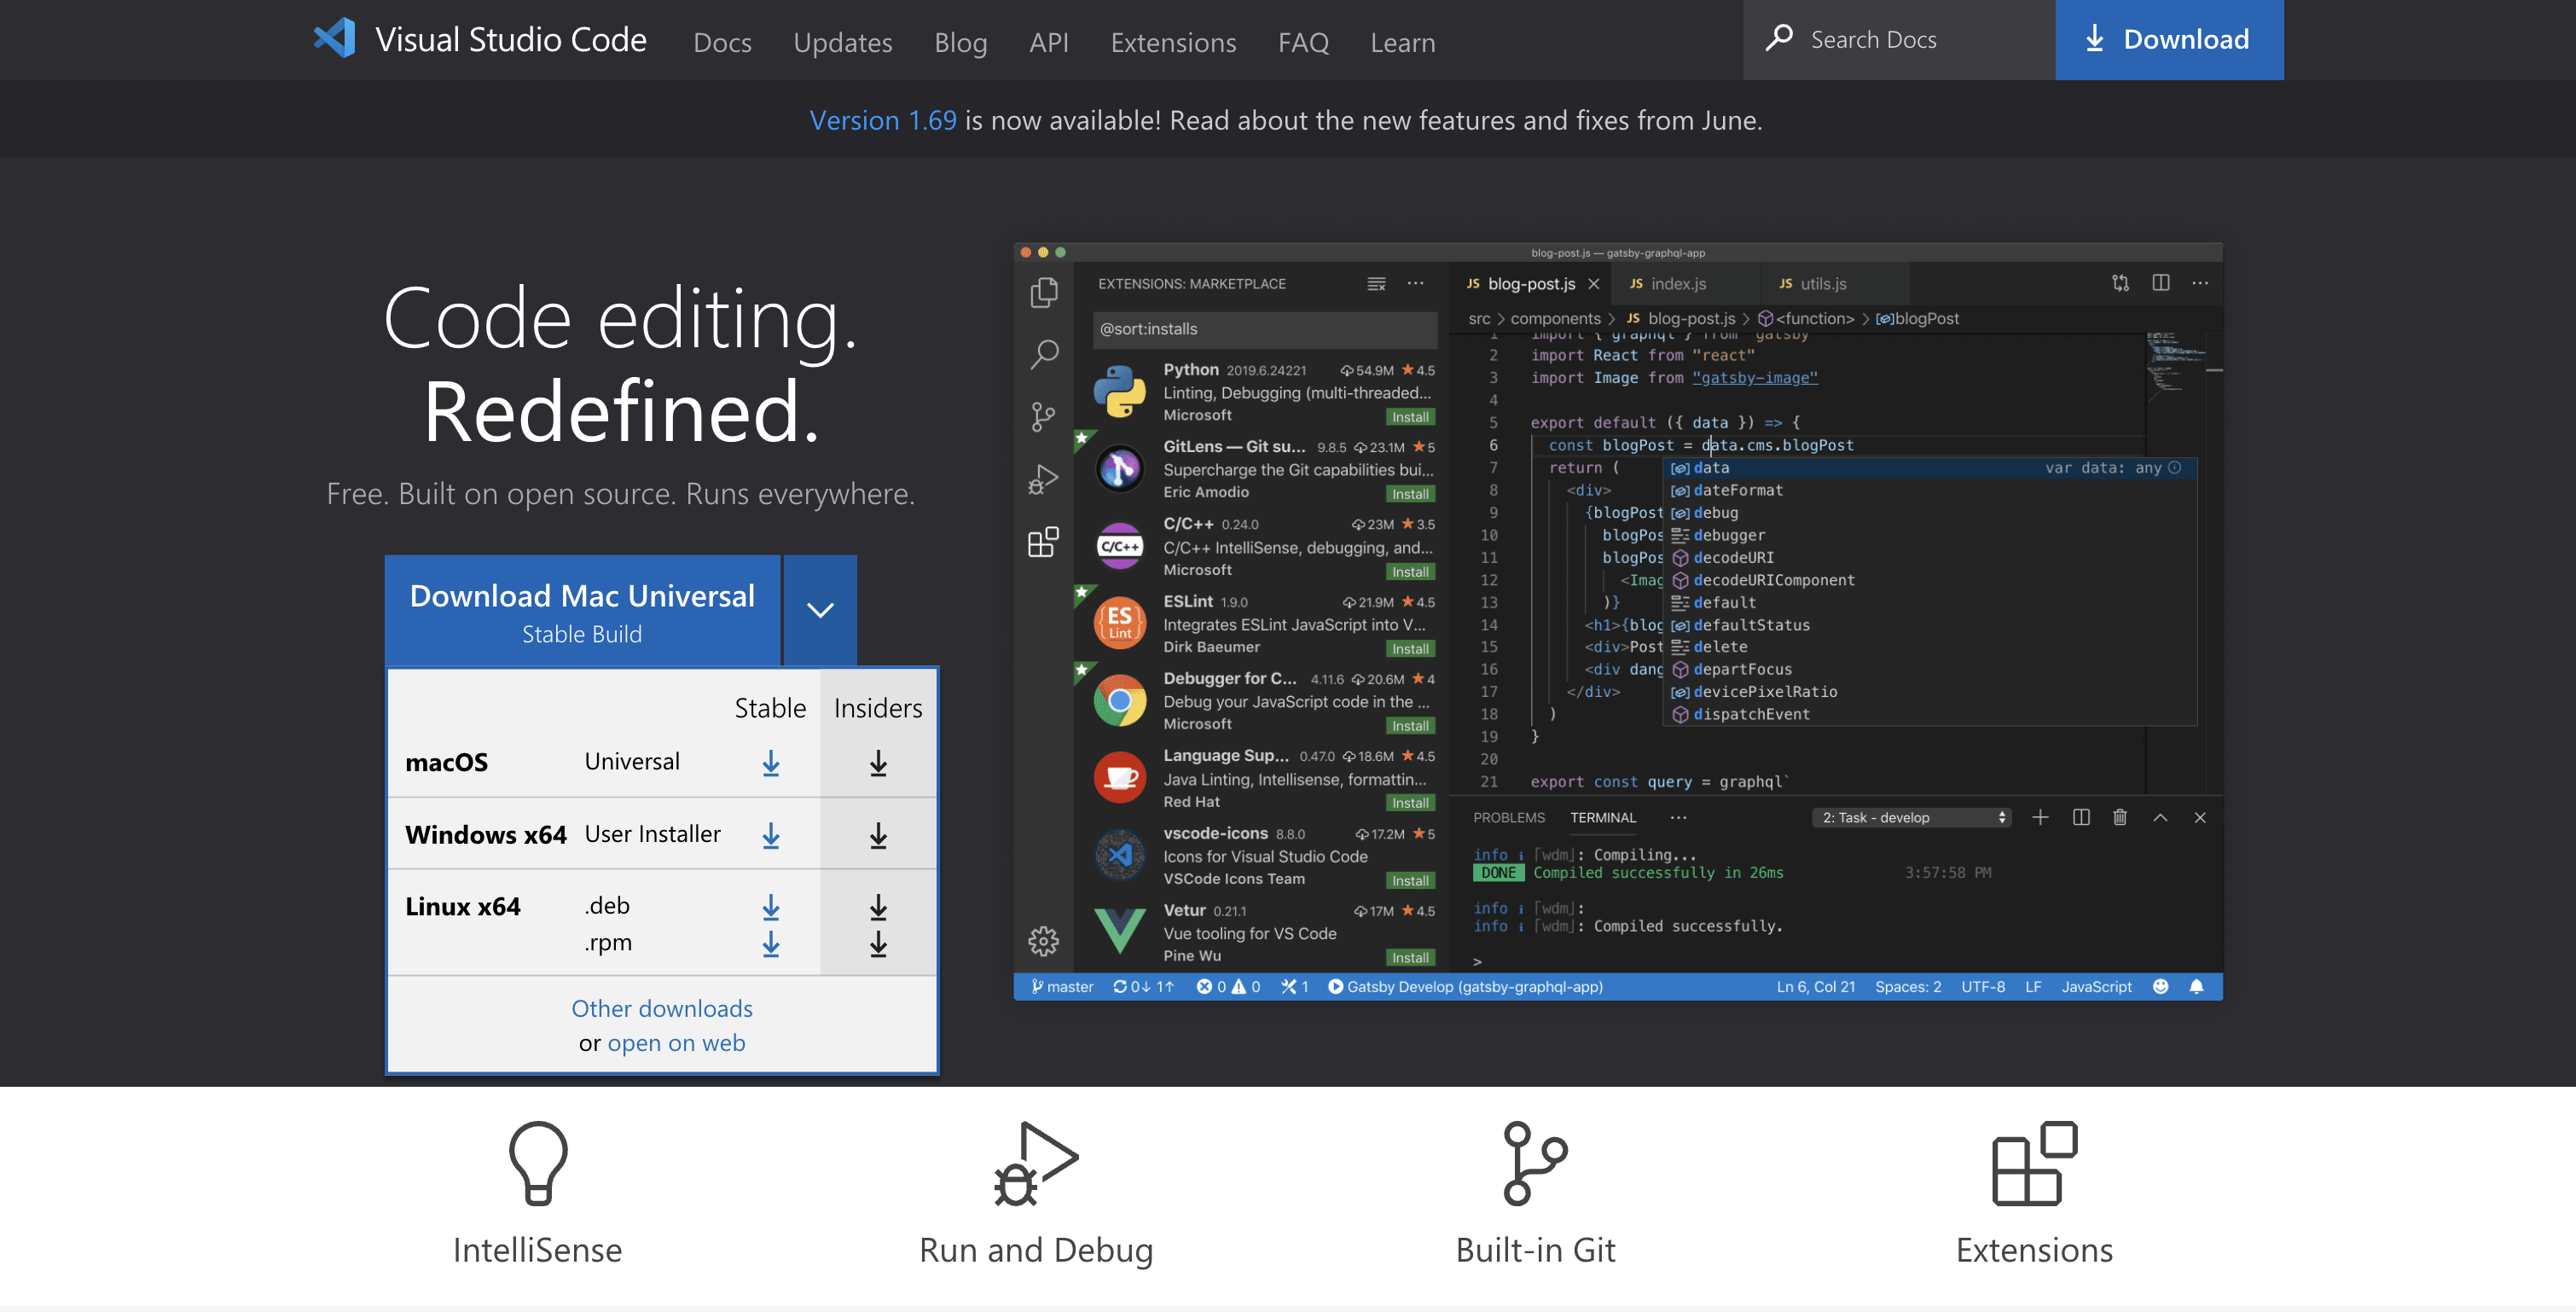This screenshot has width=2576, height=1312.
Task: Expand the download options chevron button
Action: tap(820, 610)
